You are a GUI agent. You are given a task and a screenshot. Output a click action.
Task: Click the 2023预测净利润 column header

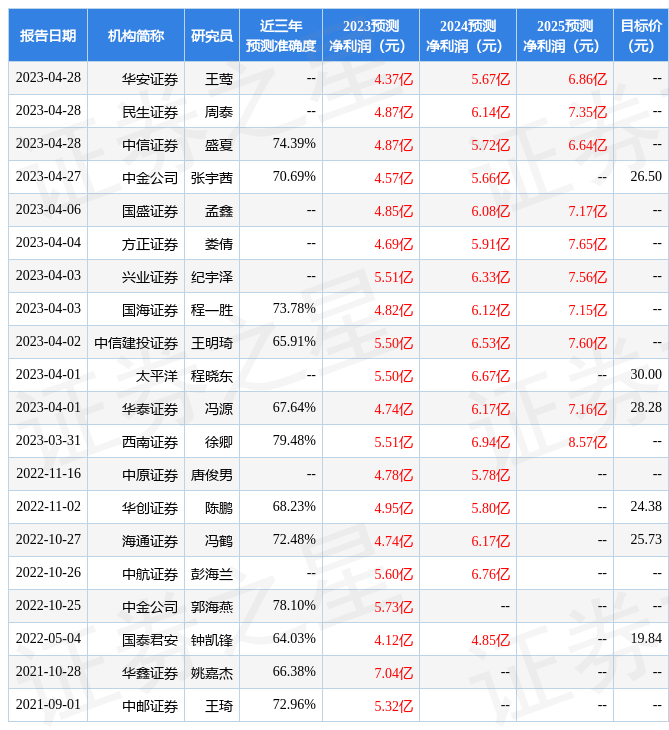tap(371, 35)
